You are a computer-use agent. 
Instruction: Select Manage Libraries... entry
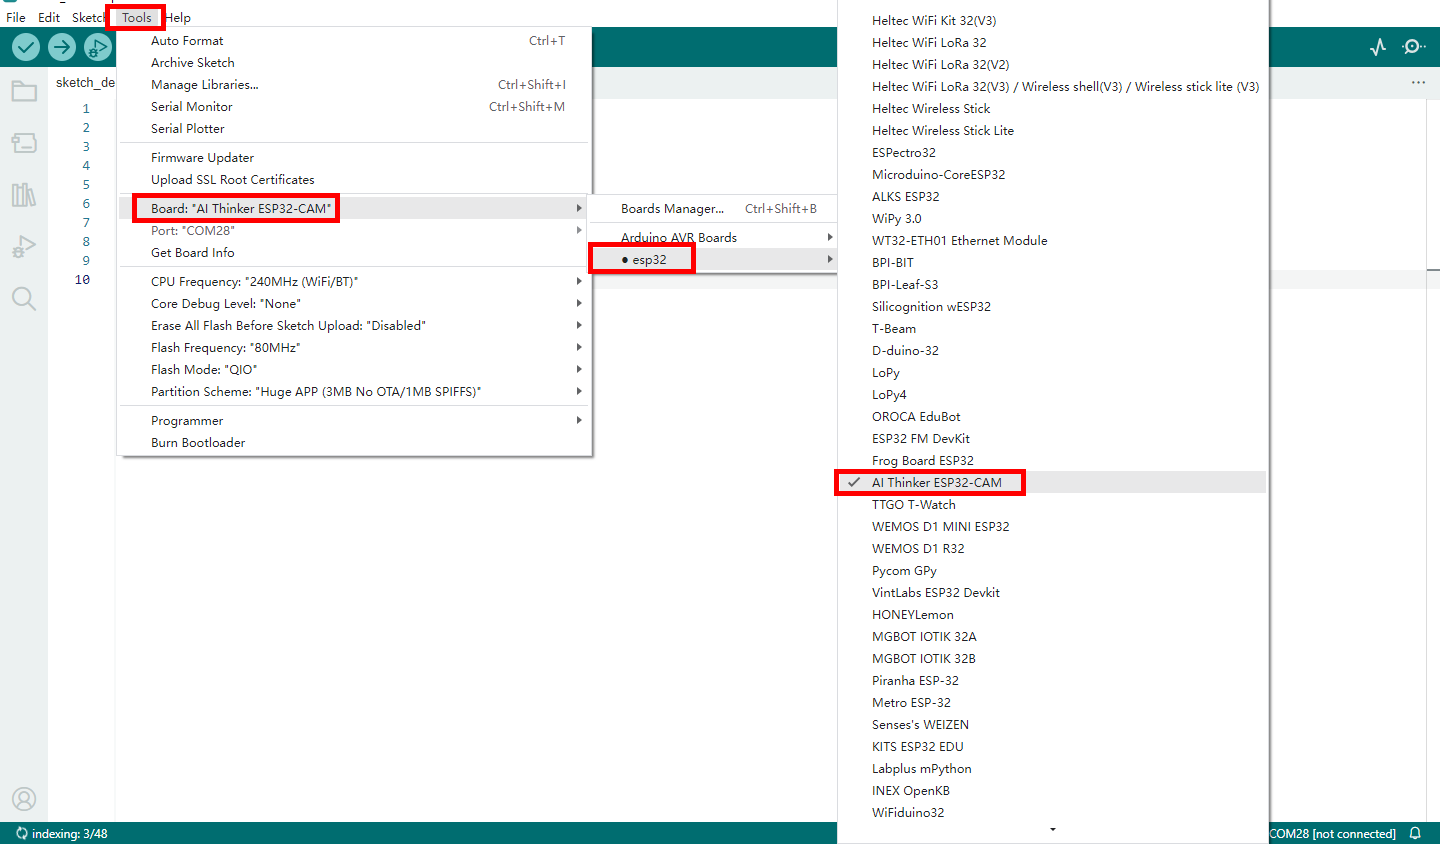click(355, 85)
